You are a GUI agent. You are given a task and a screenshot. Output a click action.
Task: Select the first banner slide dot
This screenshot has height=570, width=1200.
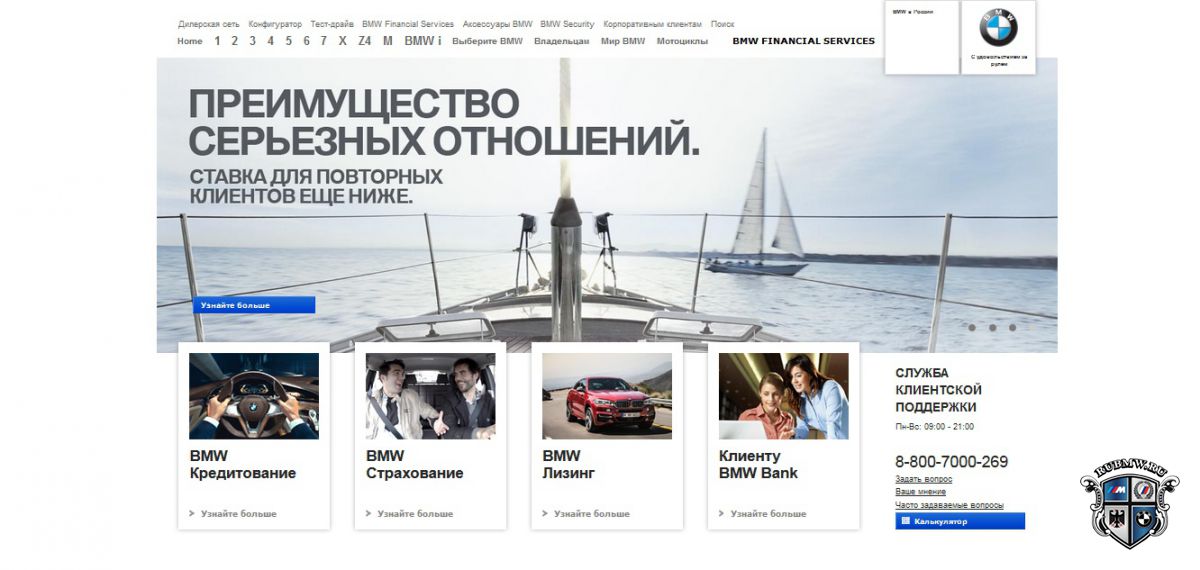coord(971,327)
